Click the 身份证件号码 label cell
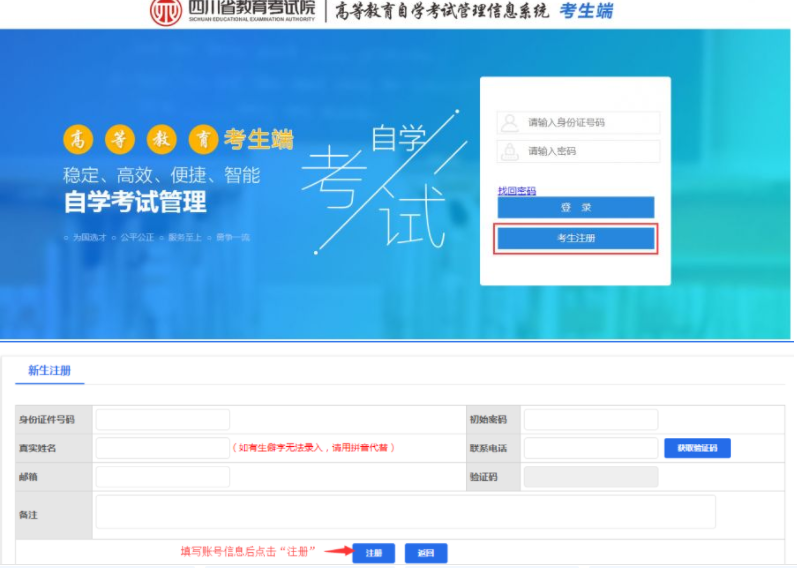Image resolution: width=797 pixels, height=568 pixels. pos(54,420)
